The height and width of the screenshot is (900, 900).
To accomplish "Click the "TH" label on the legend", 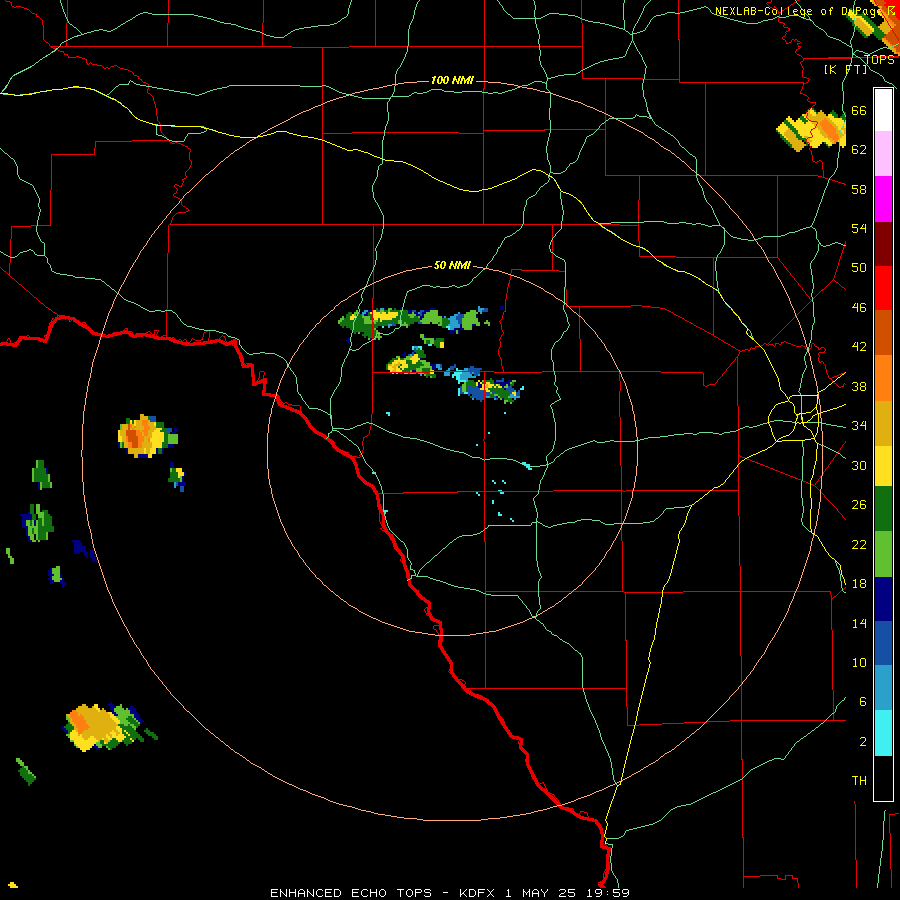I will [859, 781].
